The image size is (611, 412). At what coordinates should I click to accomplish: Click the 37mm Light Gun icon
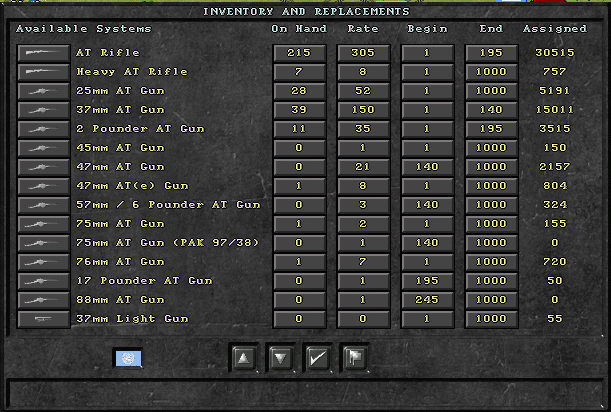(44, 319)
